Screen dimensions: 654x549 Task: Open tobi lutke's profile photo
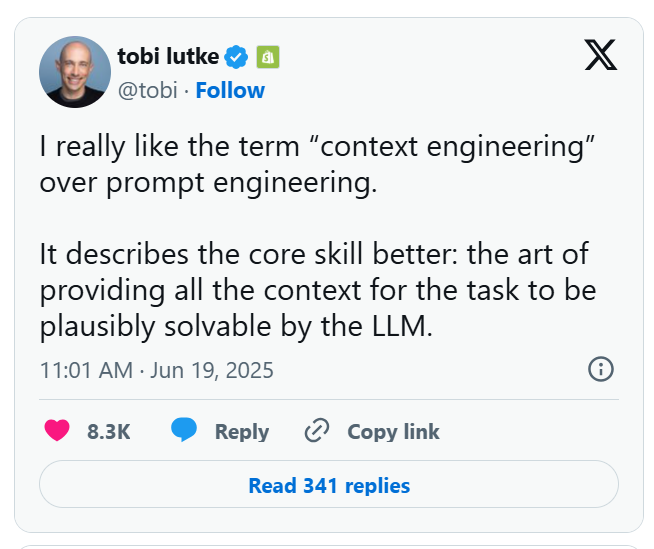click(75, 72)
